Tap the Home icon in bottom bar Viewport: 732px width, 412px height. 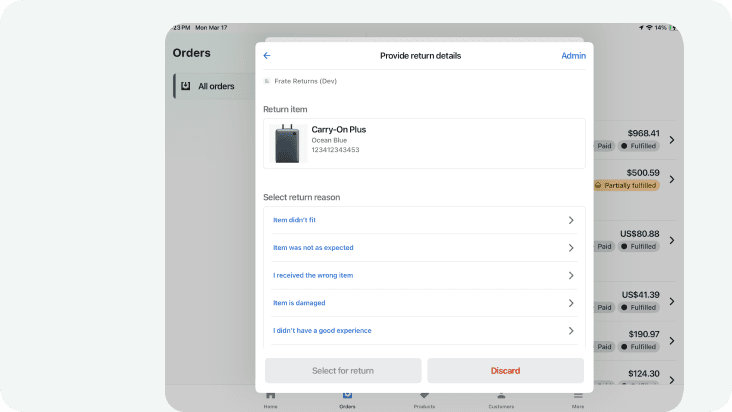coord(270,398)
